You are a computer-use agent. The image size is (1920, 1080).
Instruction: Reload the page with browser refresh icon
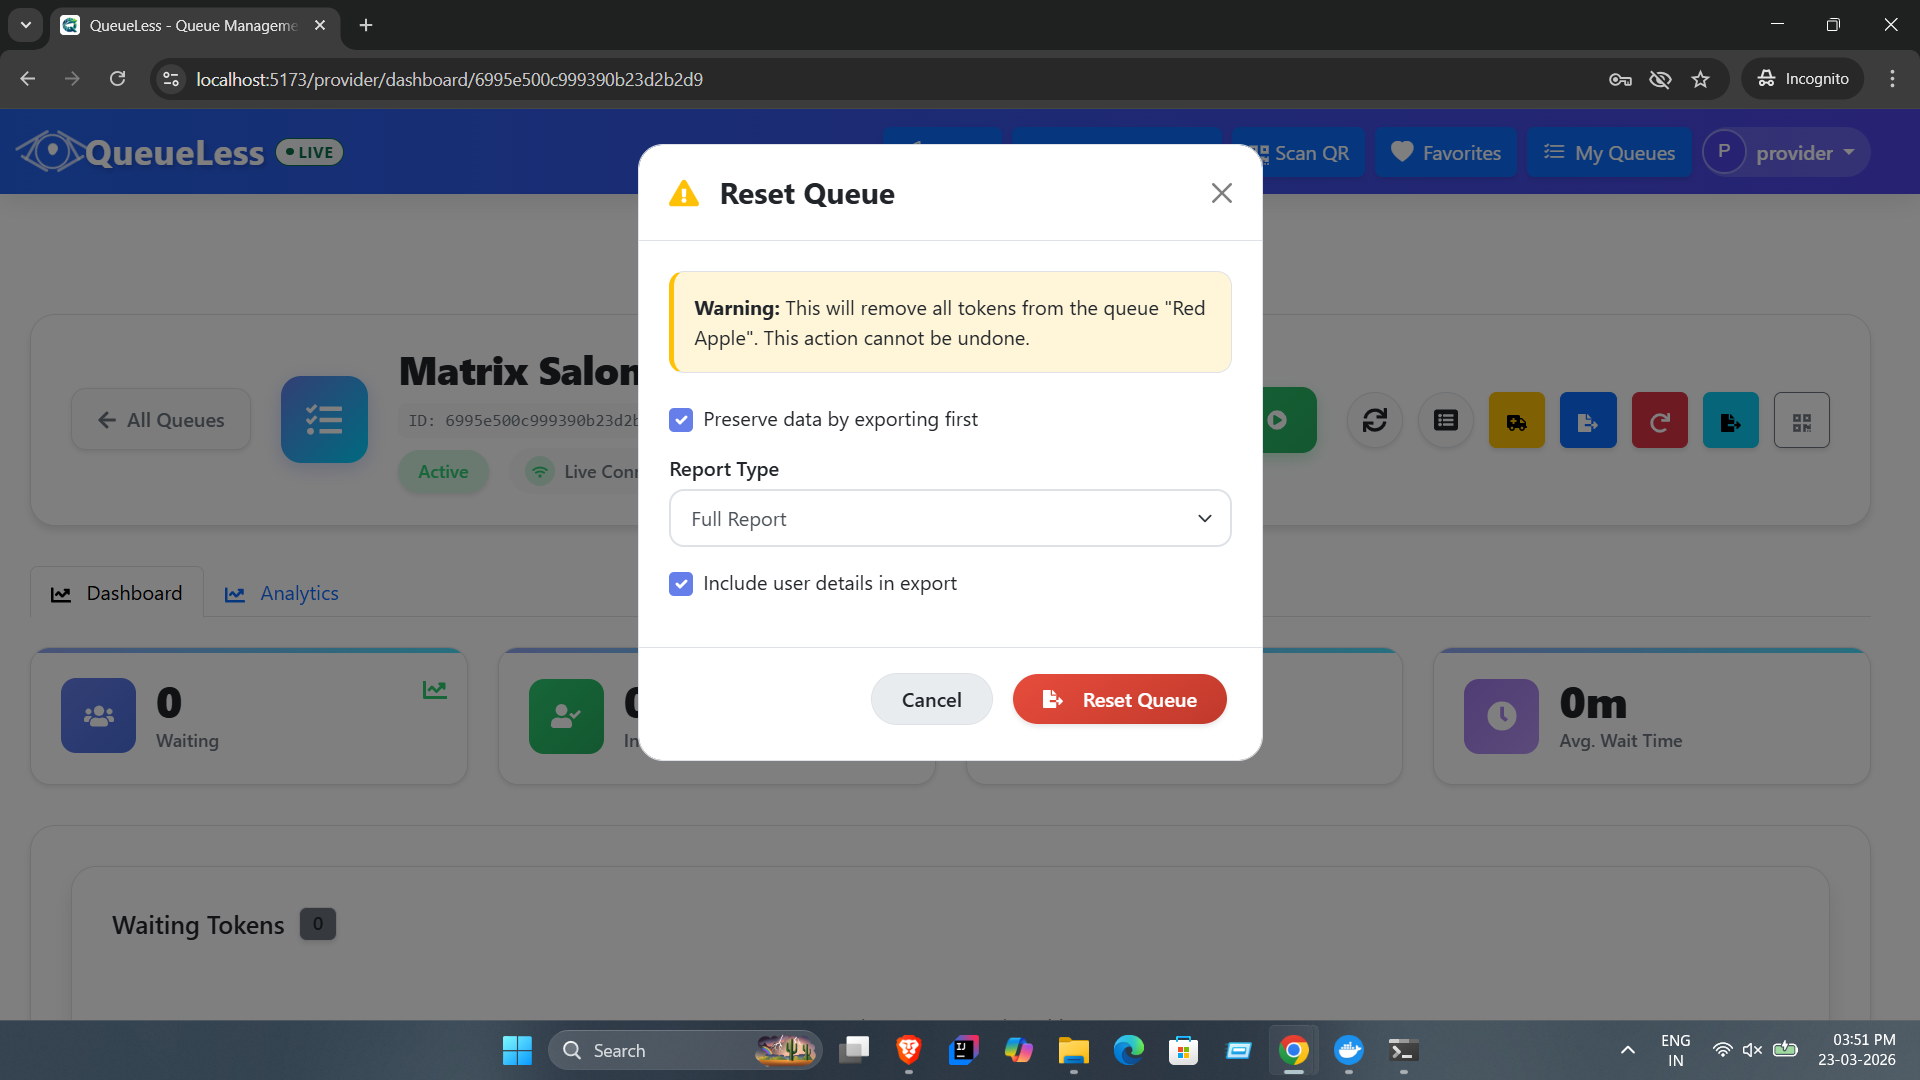117,79
